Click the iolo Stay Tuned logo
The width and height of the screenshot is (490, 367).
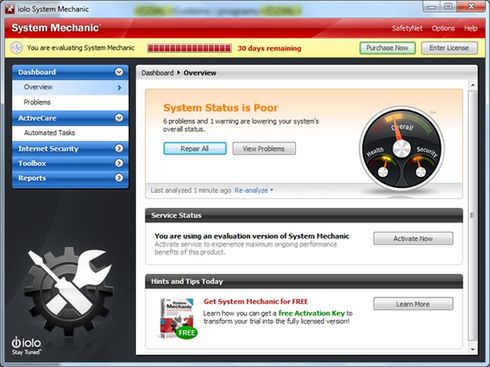click(26, 346)
